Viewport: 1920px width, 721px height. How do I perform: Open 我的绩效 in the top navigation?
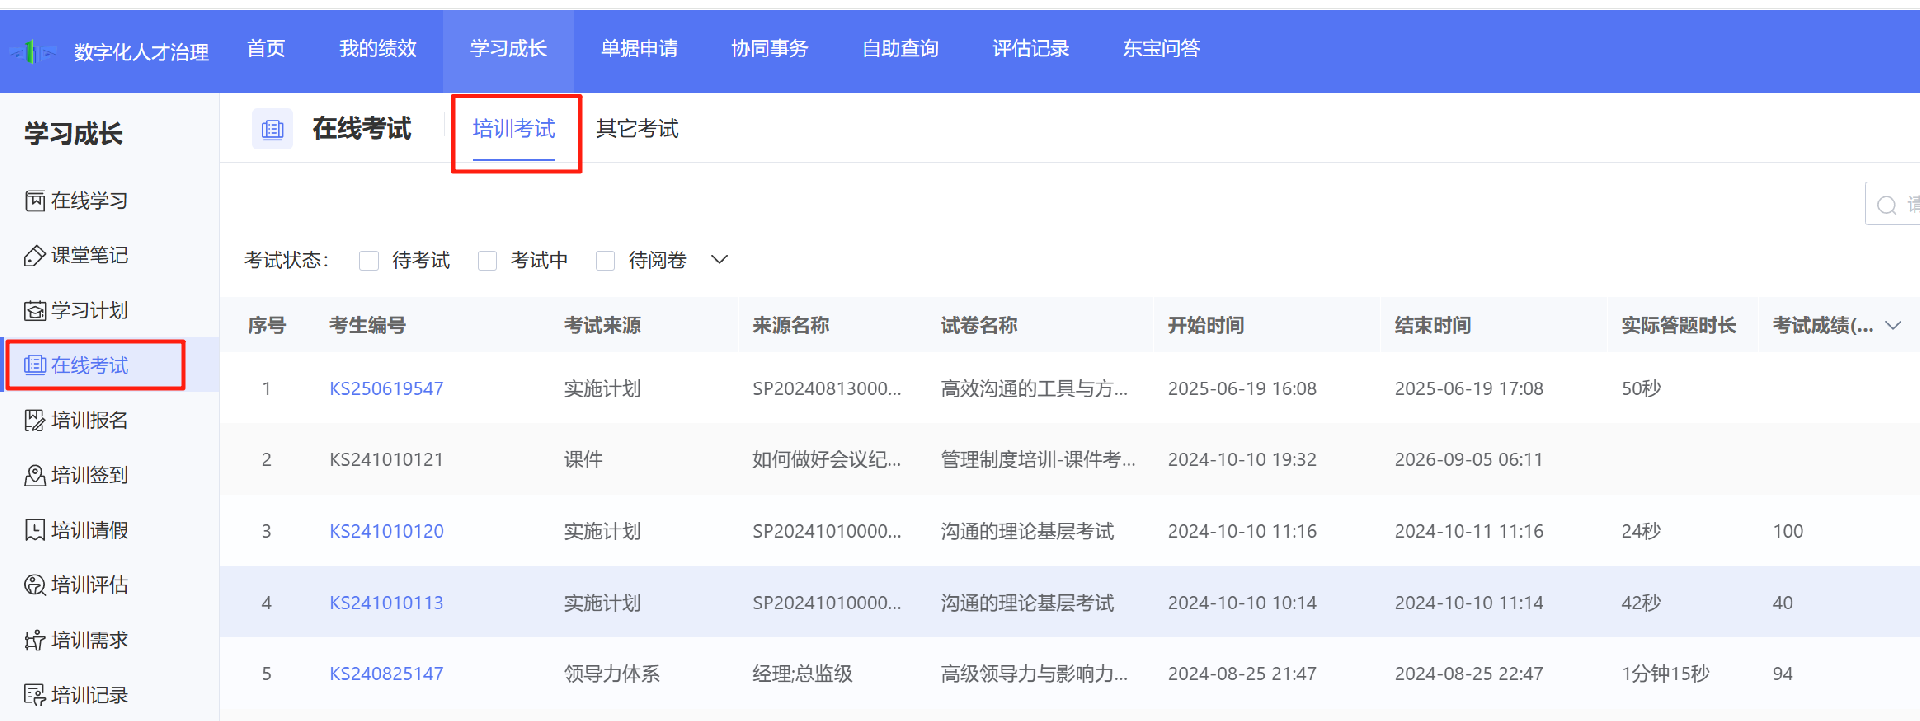[x=377, y=49]
